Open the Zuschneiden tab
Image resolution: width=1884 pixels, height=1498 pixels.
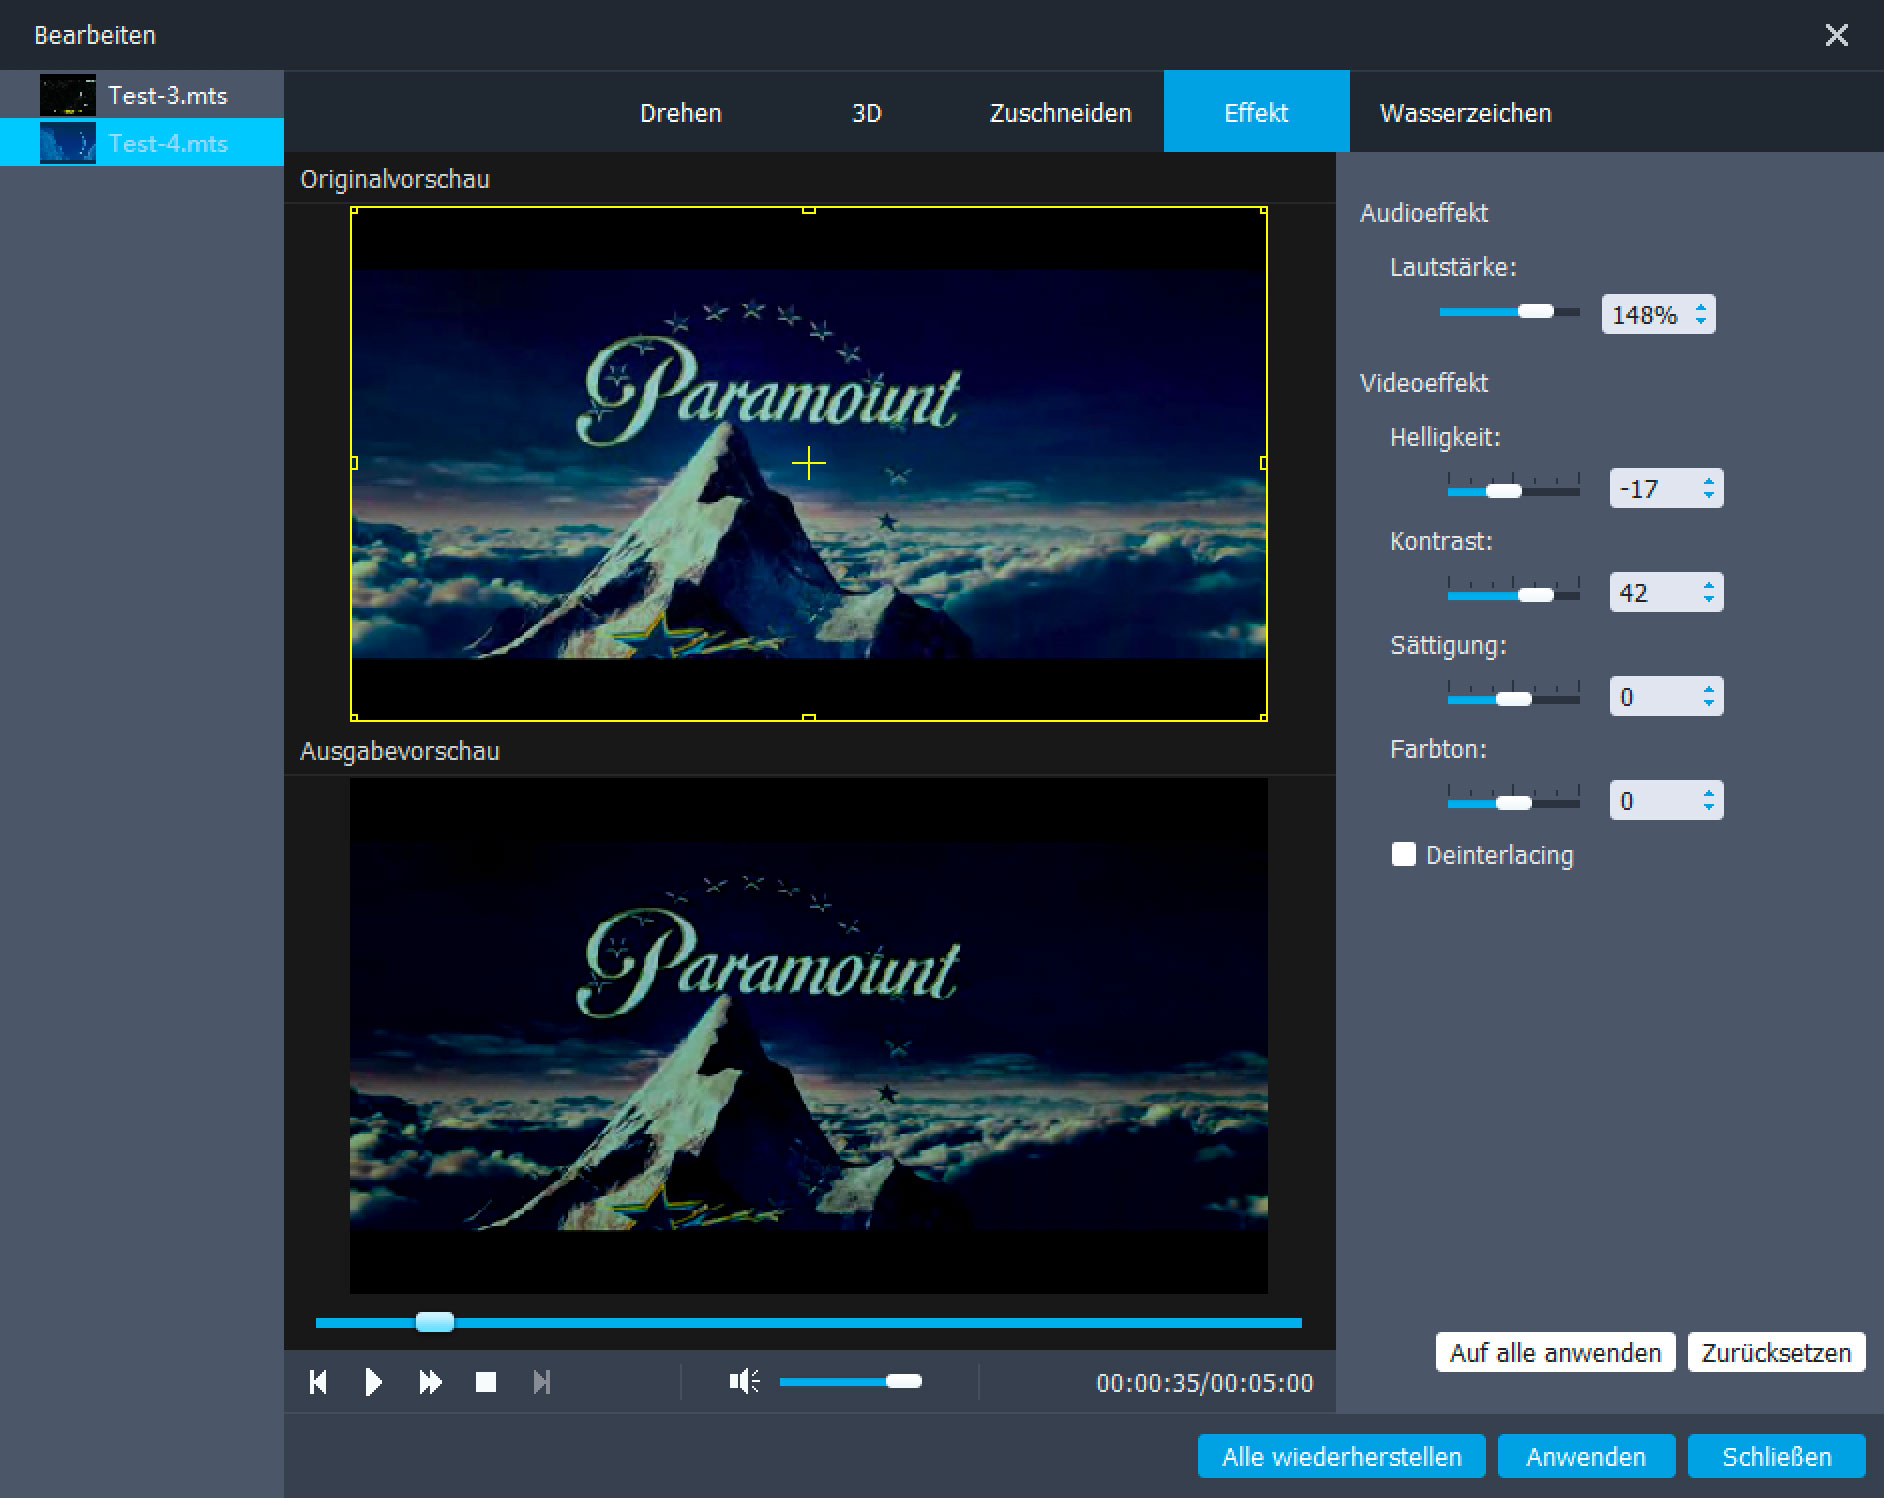click(x=1060, y=113)
